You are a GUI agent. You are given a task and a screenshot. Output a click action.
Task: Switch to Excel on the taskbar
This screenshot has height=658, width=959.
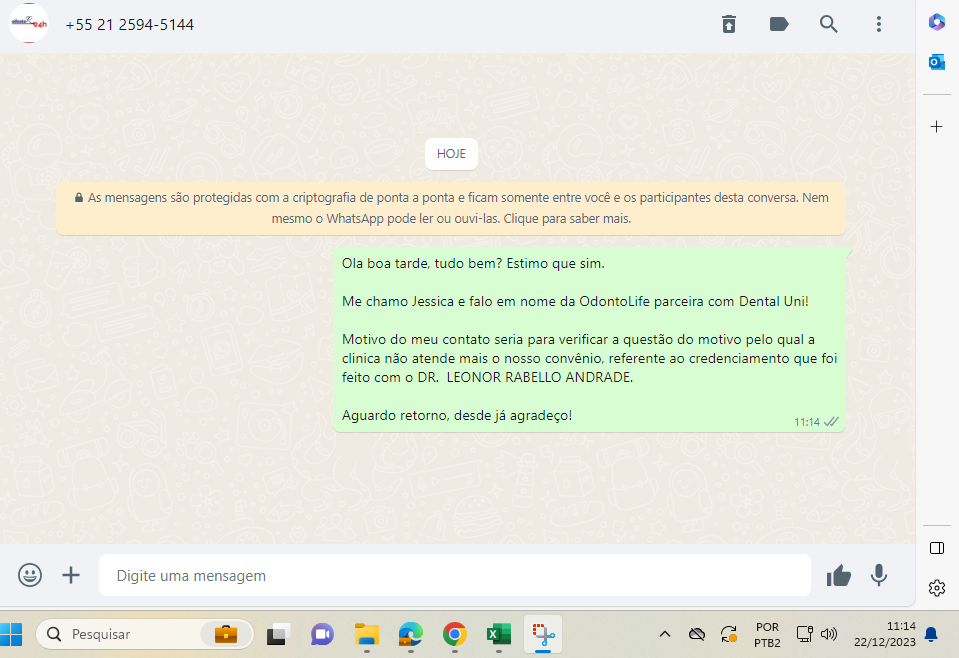pyautogui.click(x=498, y=634)
